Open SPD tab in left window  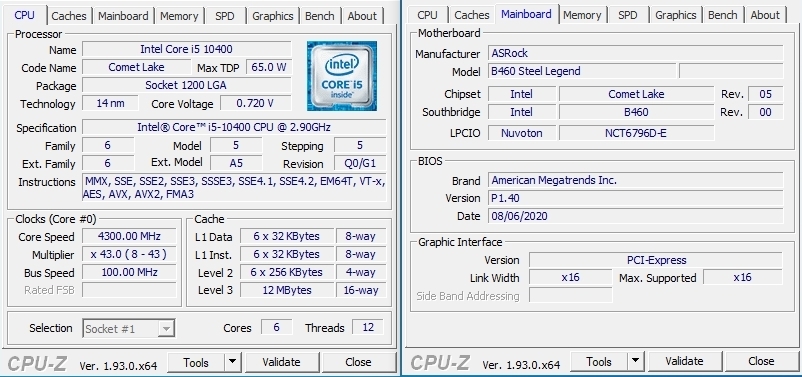[x=225, y=16]
